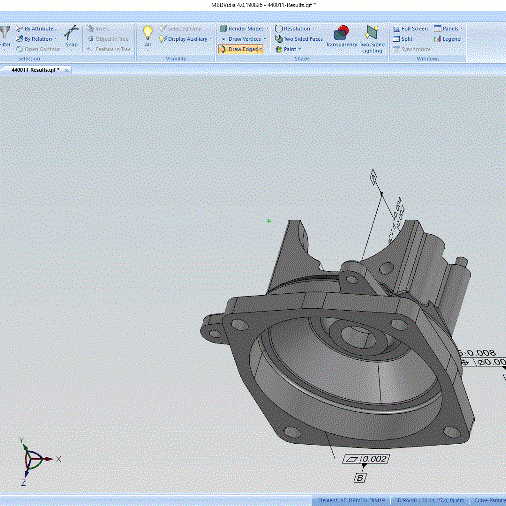506x506 pixels.
Task: Open the Panels menu button
Action: tap(448, 29)
